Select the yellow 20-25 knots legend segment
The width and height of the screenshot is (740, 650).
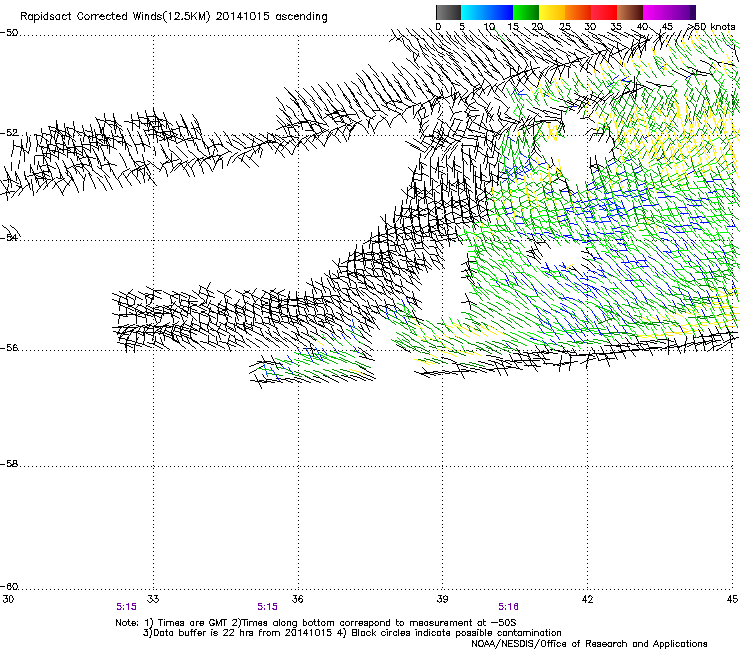552,12
